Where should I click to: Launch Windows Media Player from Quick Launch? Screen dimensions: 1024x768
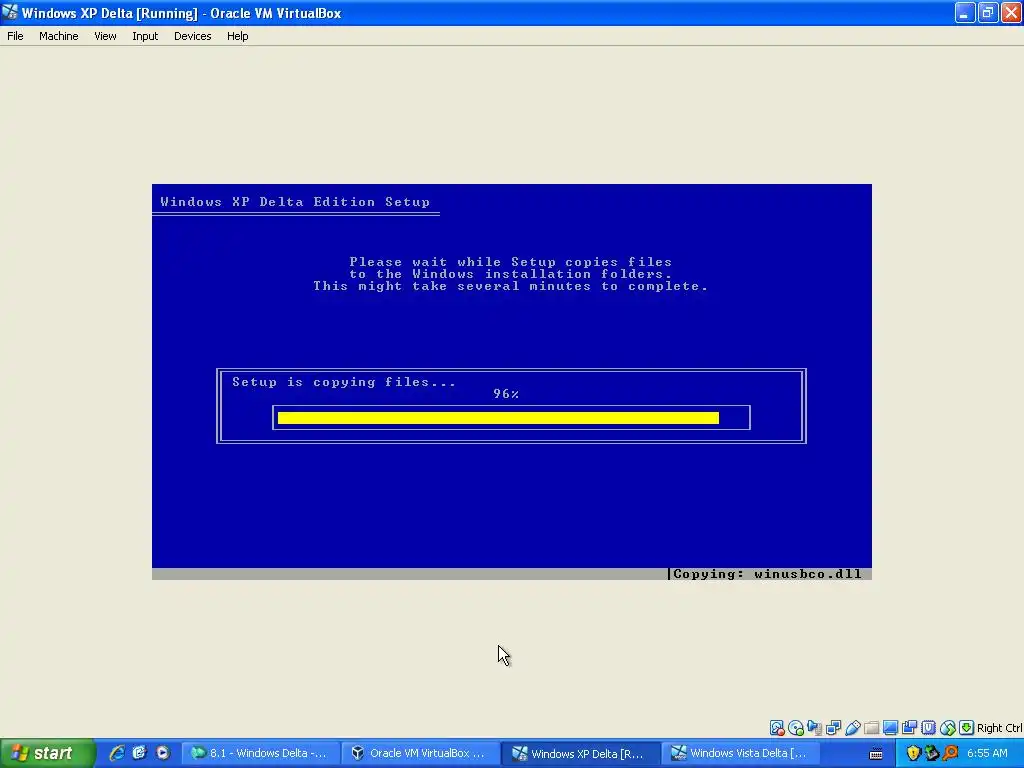coord(162,753)
